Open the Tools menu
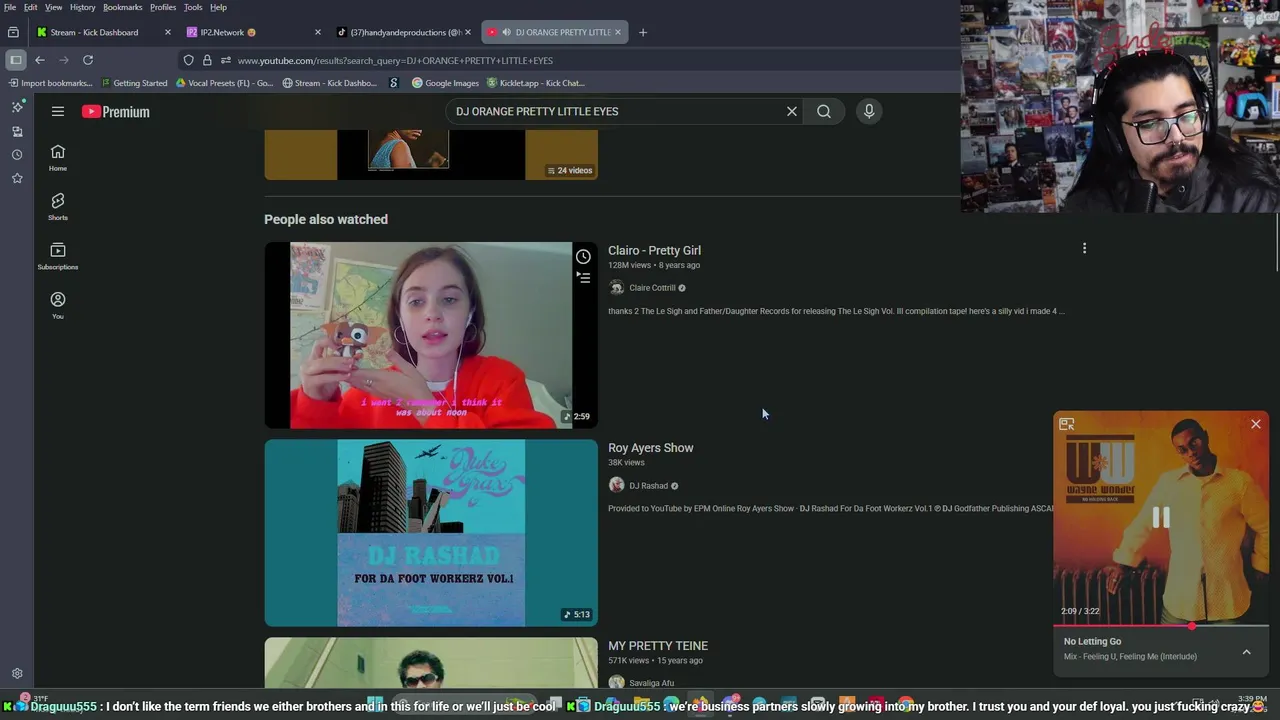 193,7
